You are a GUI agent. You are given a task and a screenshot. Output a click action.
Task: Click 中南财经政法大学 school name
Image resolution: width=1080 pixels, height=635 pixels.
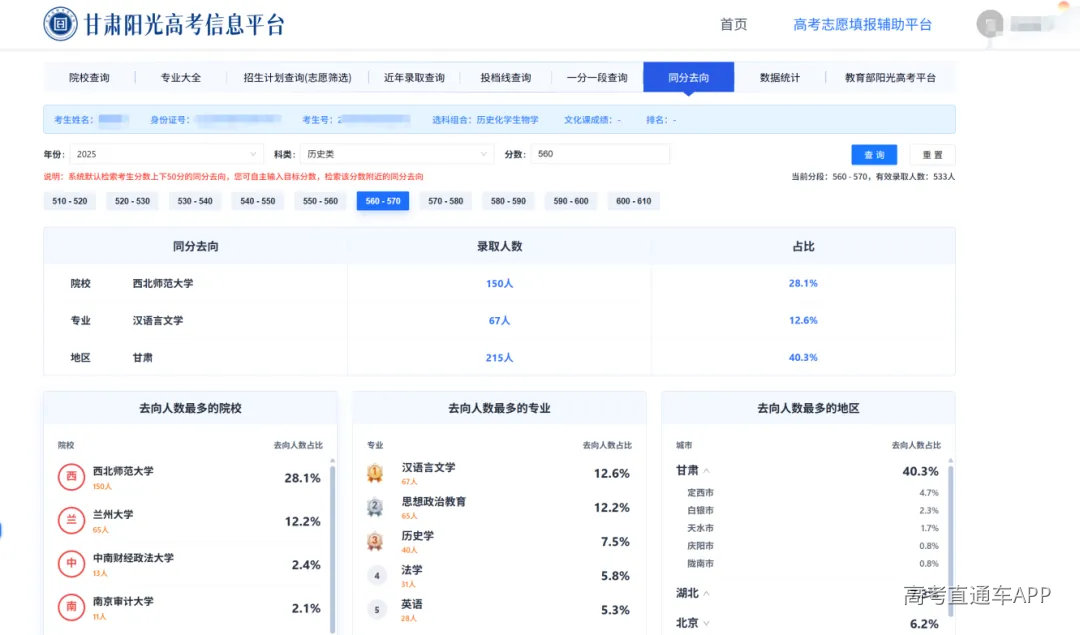[134, 558]
